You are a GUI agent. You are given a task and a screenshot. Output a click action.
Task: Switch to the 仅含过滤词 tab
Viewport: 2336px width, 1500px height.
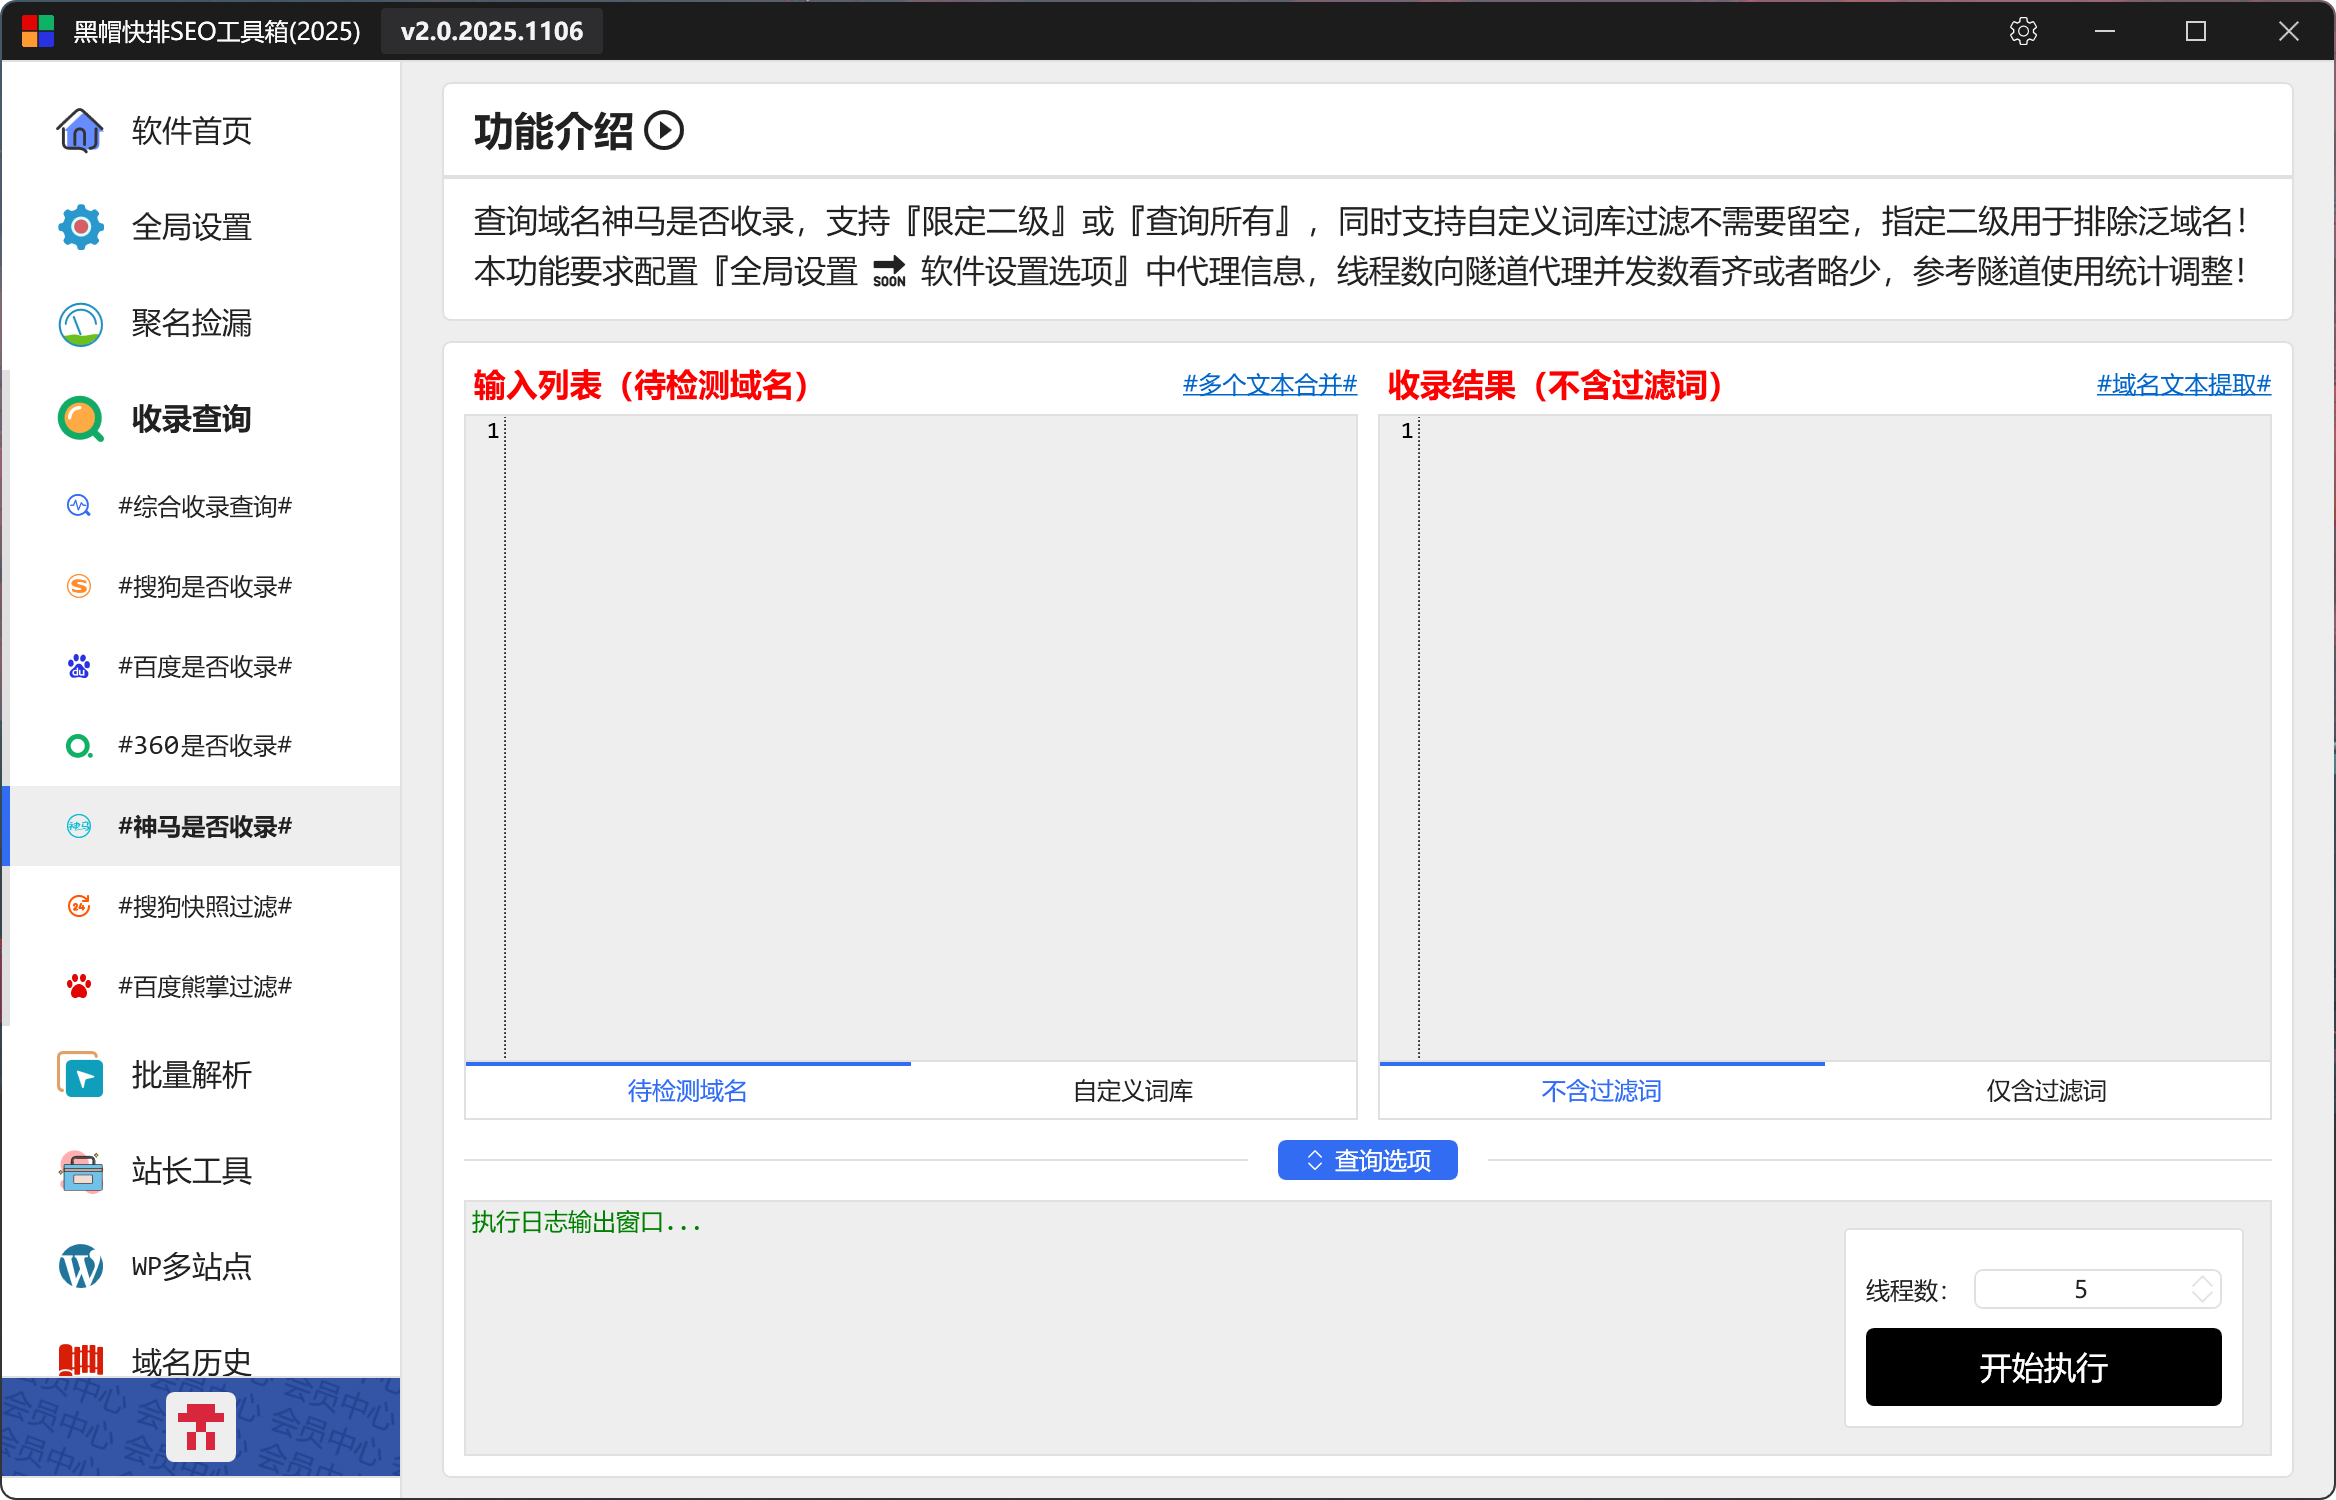click(x=2046, y=1091)
